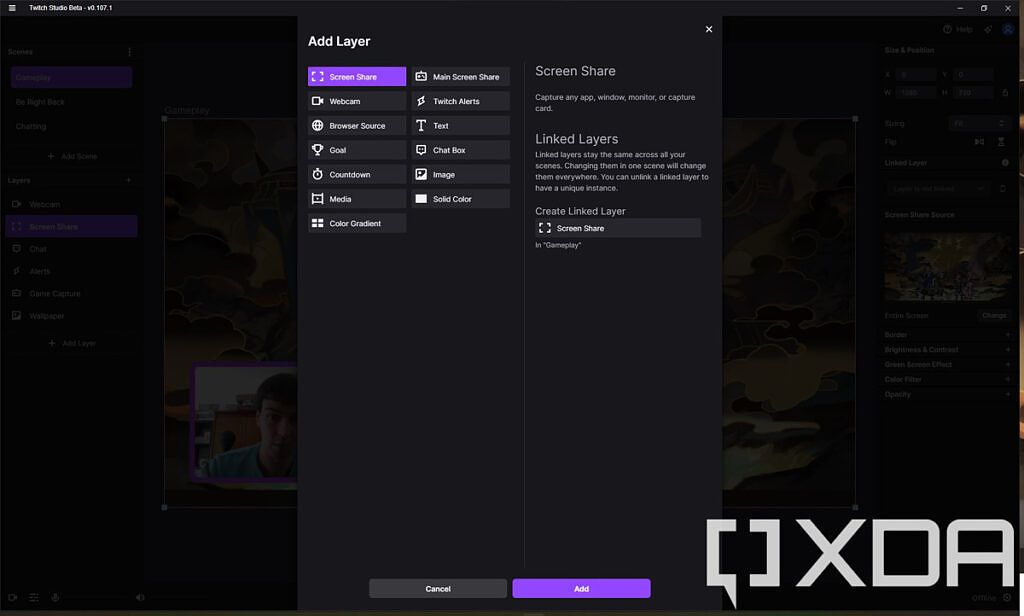Click the Add button to confirm
The image size is (1024, 616).
click(x=581, y=588)
